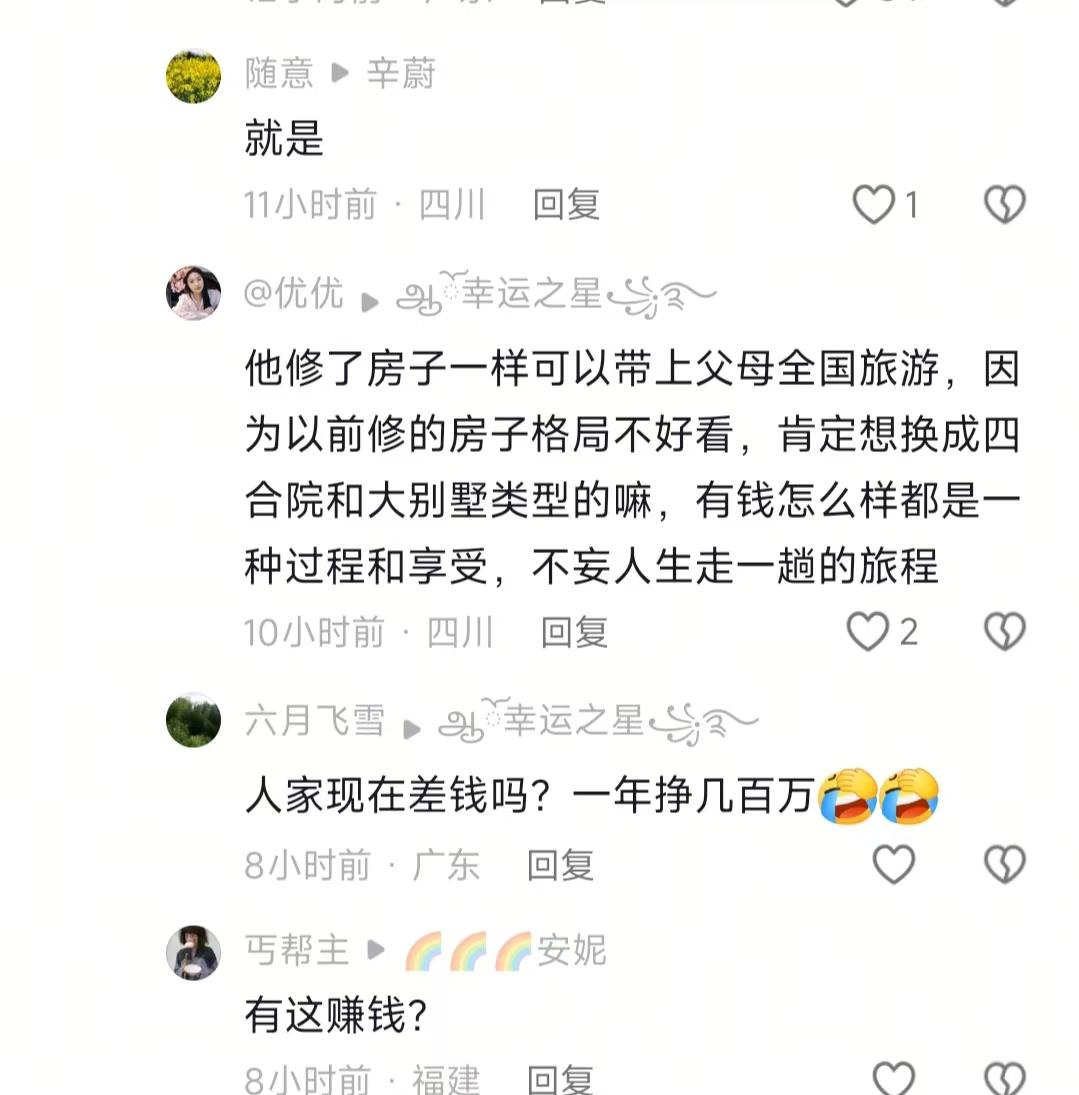Like 六月飞雪's comment about 一年挣几百万
Image resolution: width=1079 pixels, height=1095 pixels.
(x=893, y=865)
